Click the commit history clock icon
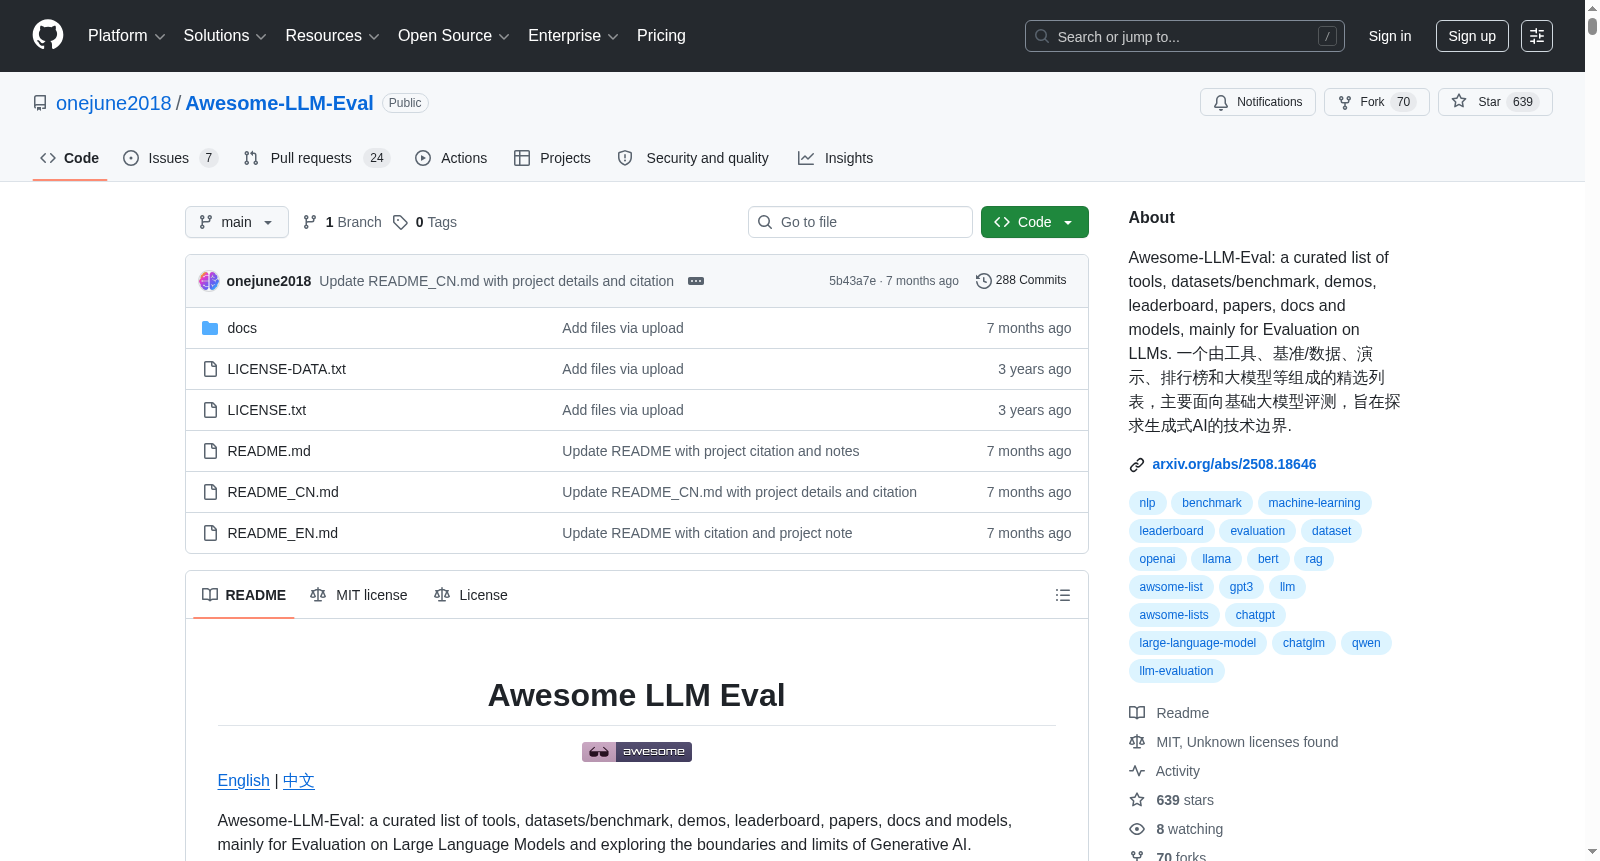This screenshot has height=861, width=1600. pos(984,281)
